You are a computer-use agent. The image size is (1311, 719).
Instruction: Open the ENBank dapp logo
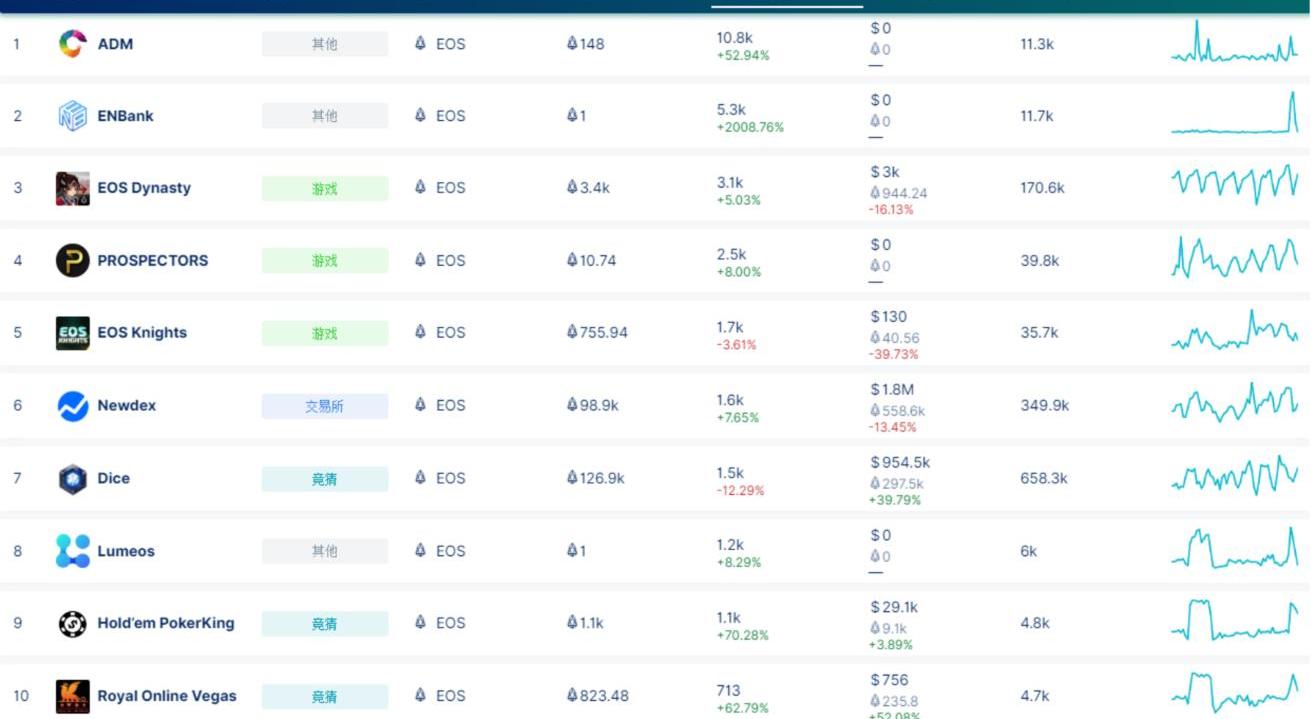coord(73,116)
